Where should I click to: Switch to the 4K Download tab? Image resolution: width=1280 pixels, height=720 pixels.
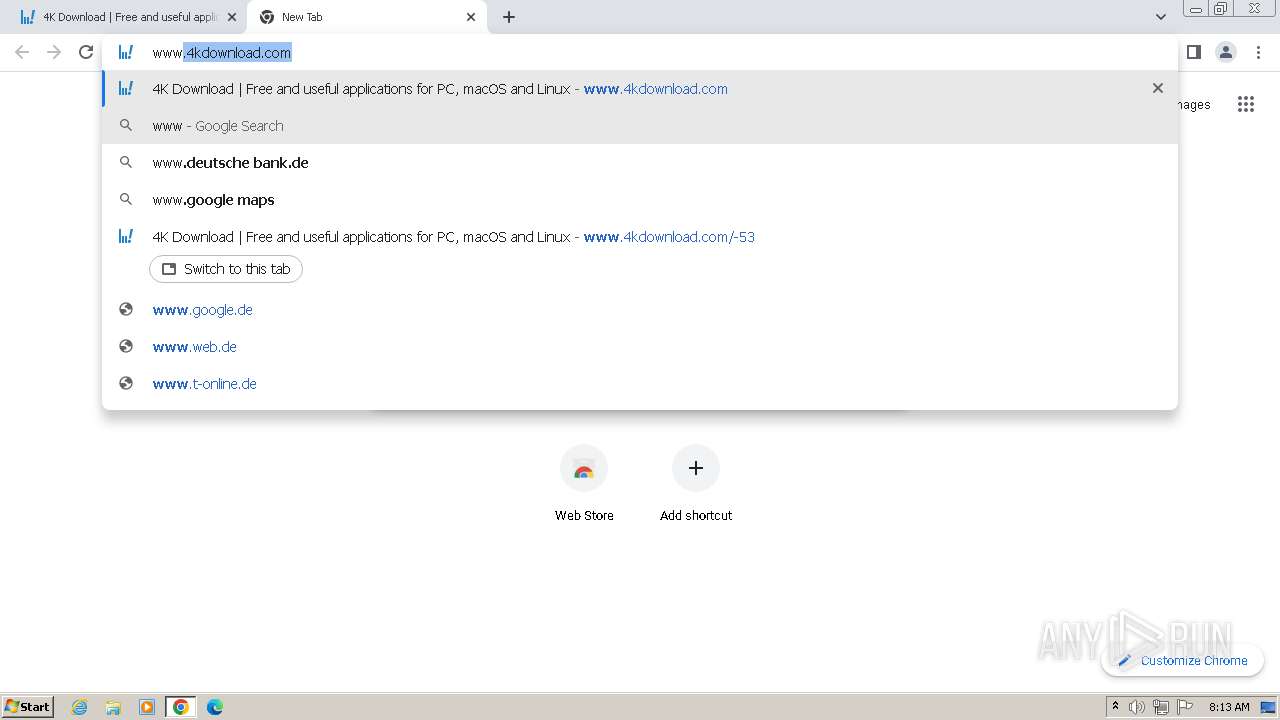click(127, 17)
